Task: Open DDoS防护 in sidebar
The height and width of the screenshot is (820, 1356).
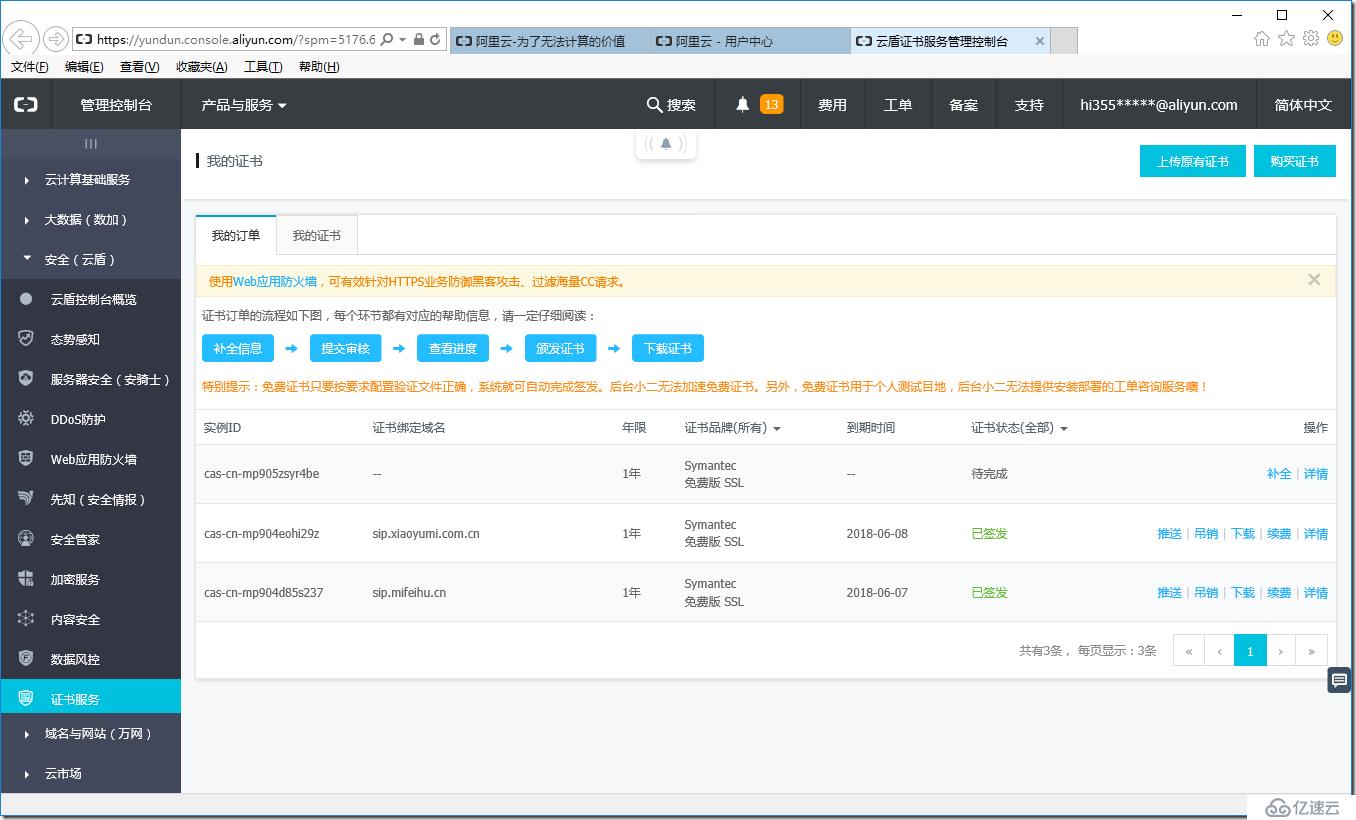Action: click(91, 419)
